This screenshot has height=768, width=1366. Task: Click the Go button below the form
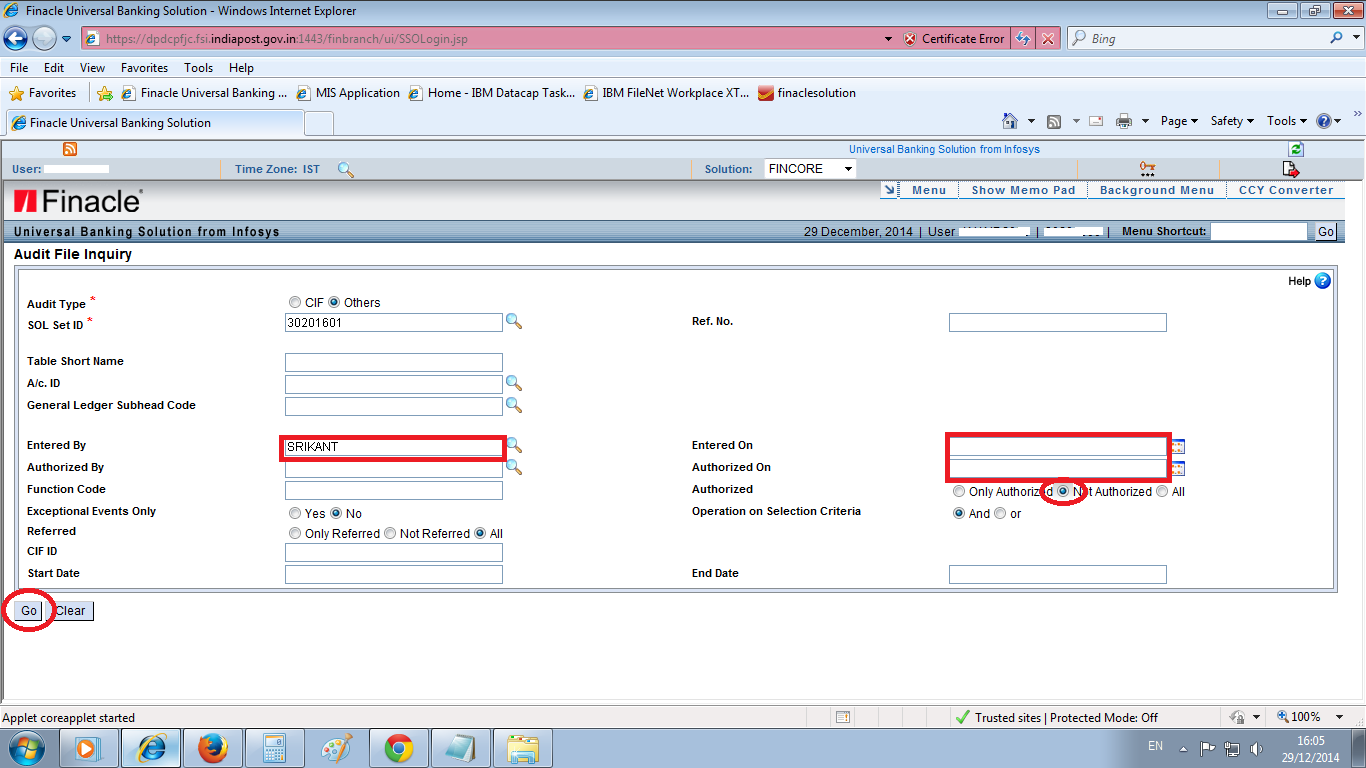(x=29, y=611)
